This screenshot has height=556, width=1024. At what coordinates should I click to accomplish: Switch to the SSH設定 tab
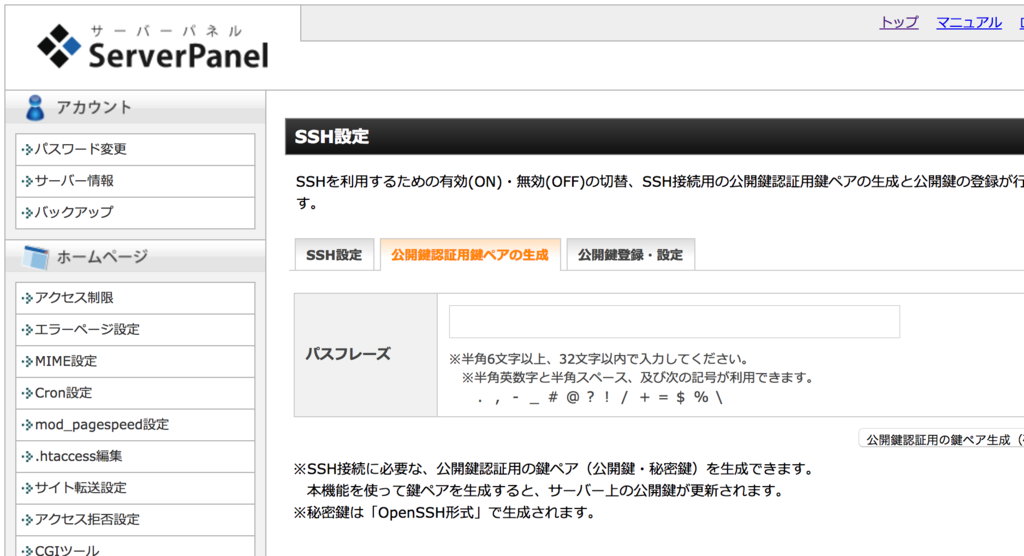click(334, 255)
